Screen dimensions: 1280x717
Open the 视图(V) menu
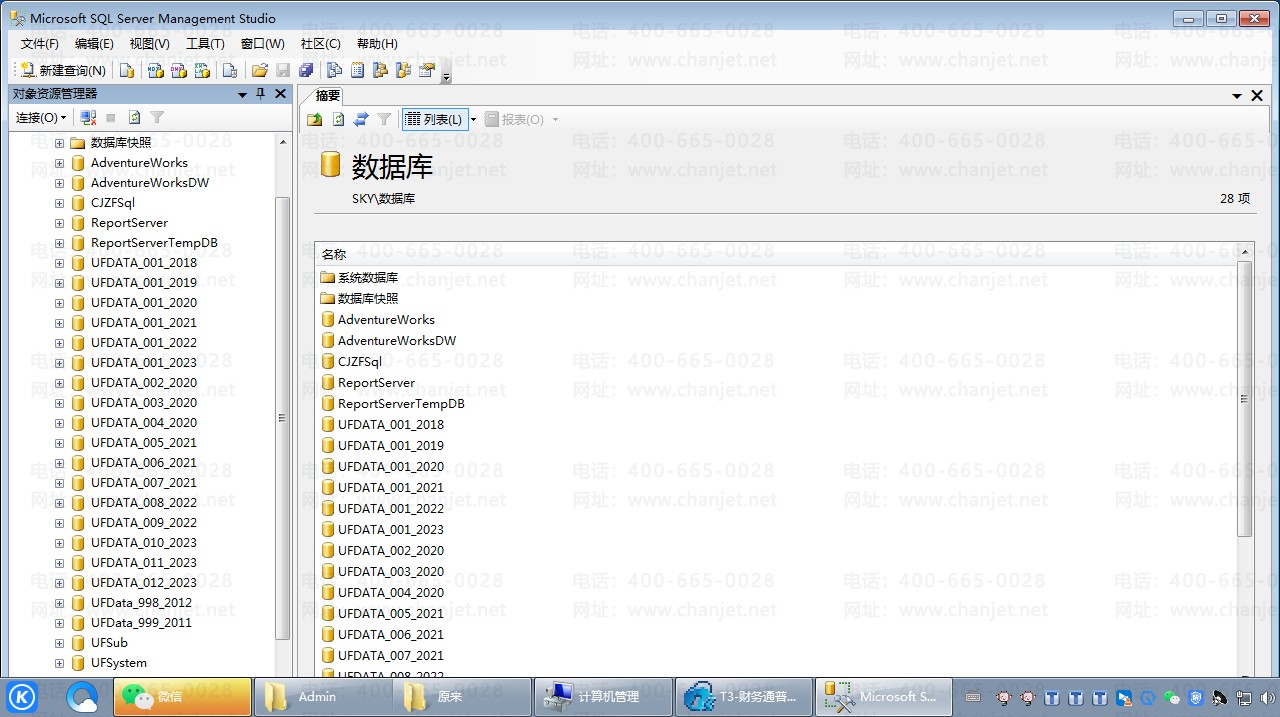[x=150, y=44]
